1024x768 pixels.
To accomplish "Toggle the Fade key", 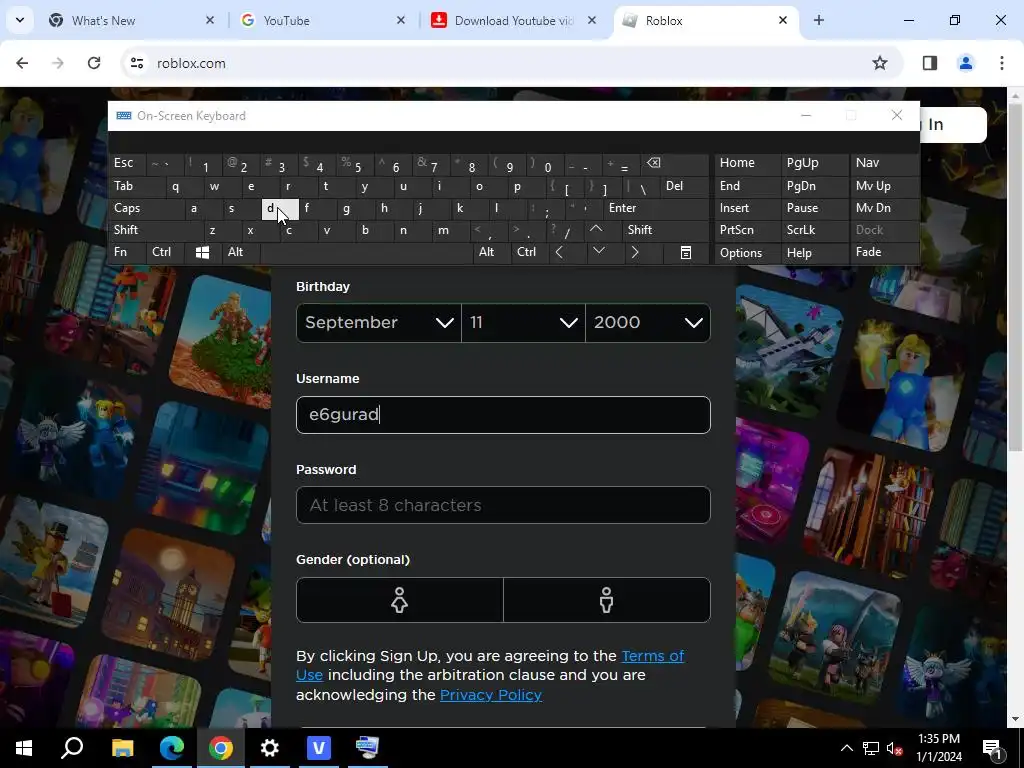I will click(x=883, y=252).
